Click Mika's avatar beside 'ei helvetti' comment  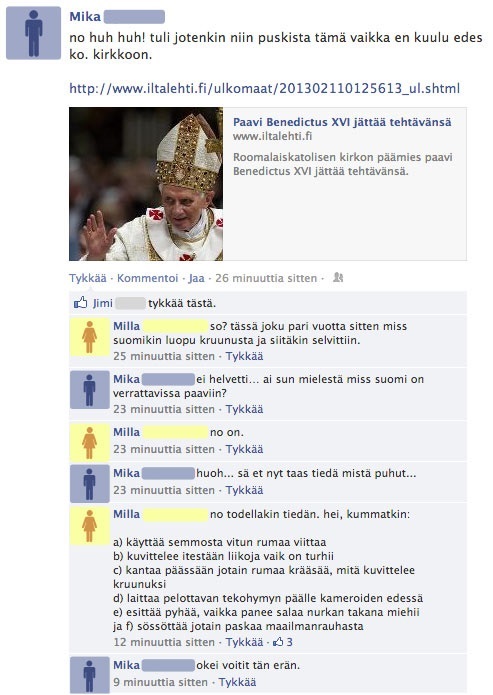[x=90, y=390]
